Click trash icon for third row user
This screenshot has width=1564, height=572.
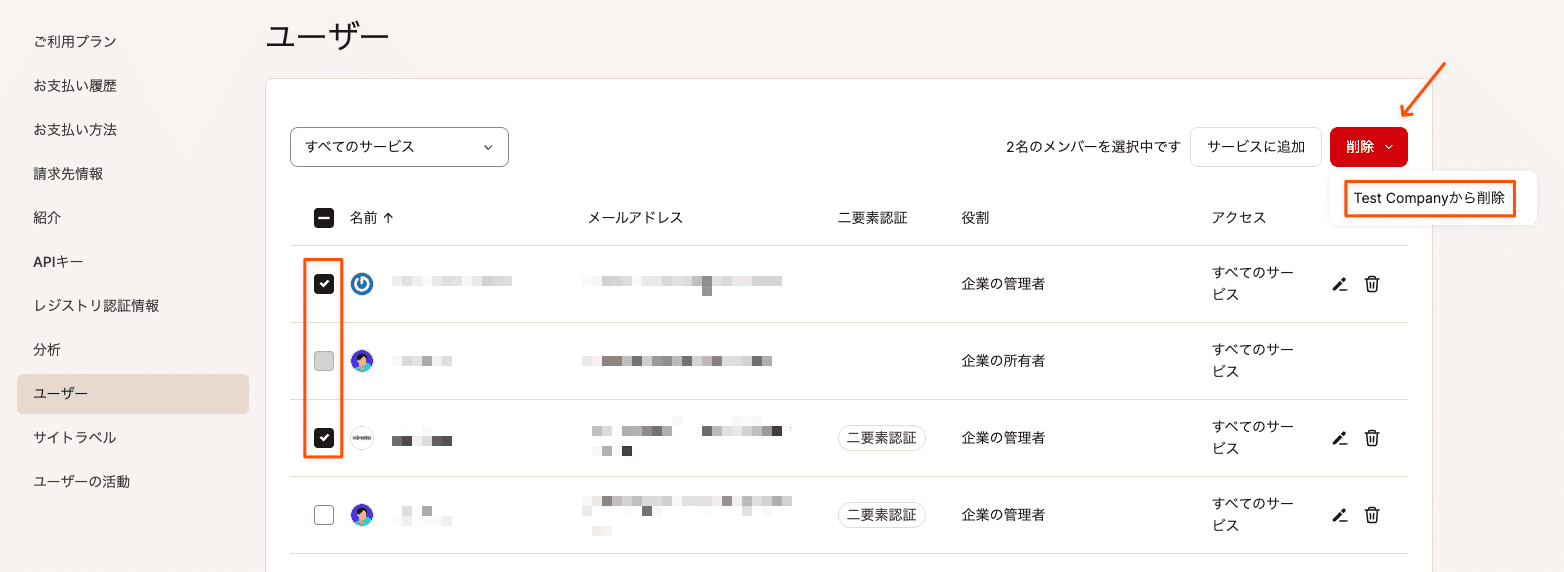tap(1372, 438)
